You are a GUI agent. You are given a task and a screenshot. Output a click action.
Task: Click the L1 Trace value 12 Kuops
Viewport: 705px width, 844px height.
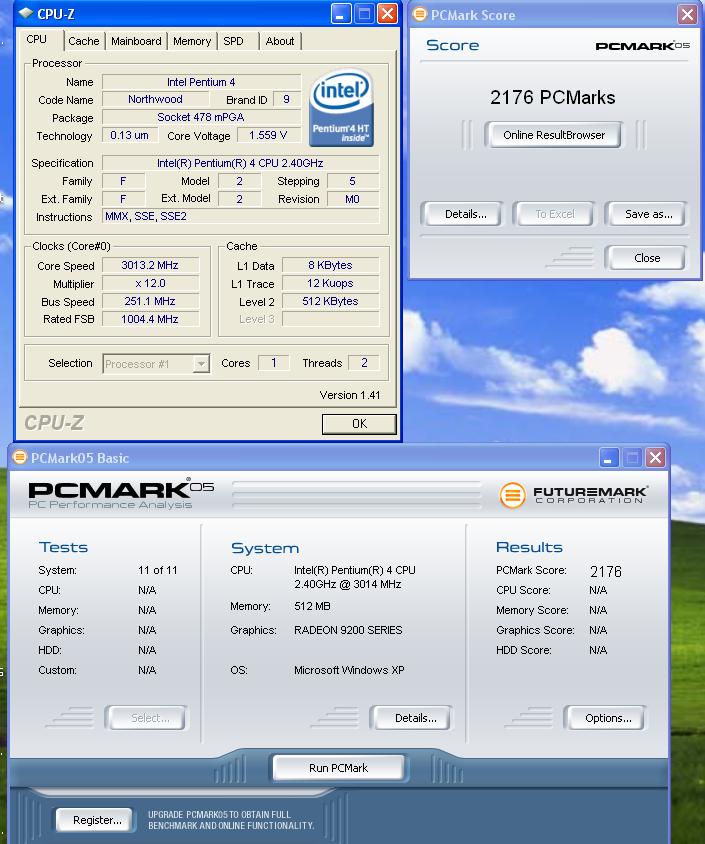pyautogui.click(x=330, y=283)
